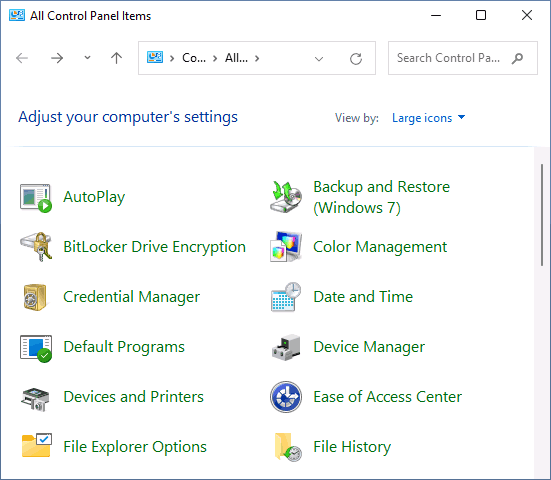Expand the address bar history dropdown
551x480 pixels.
[319, 59]
